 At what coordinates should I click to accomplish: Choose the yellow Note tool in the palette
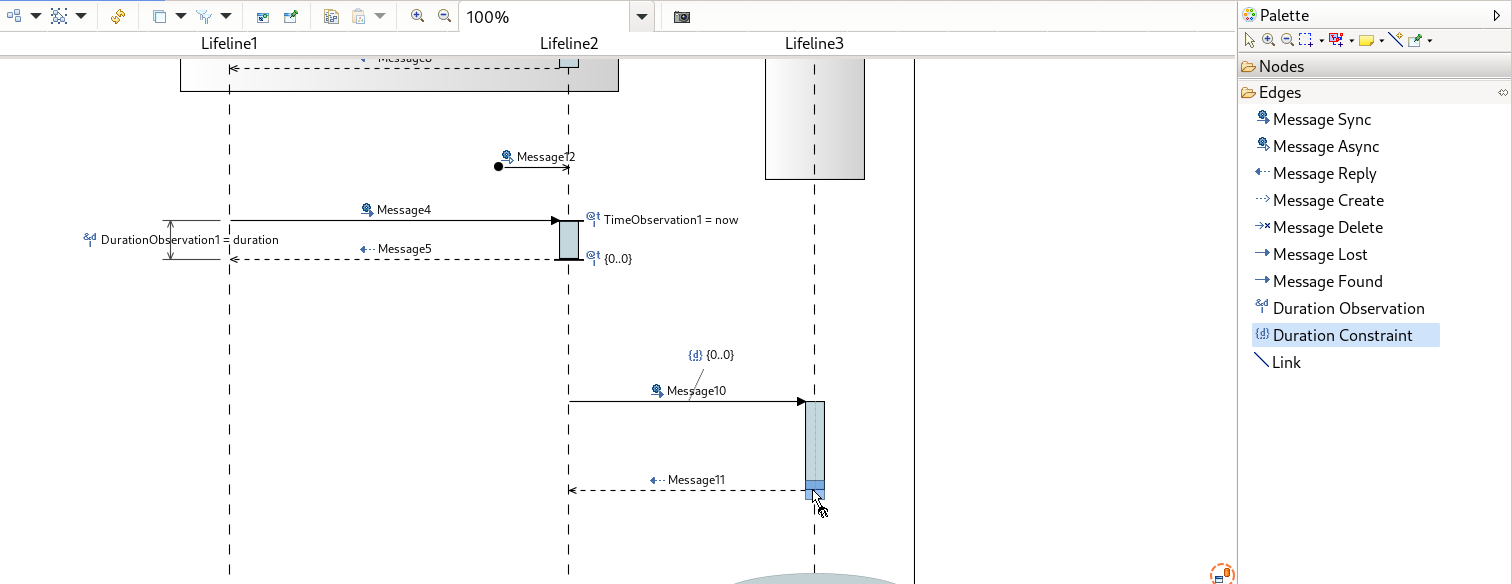tap(1366, 40)
